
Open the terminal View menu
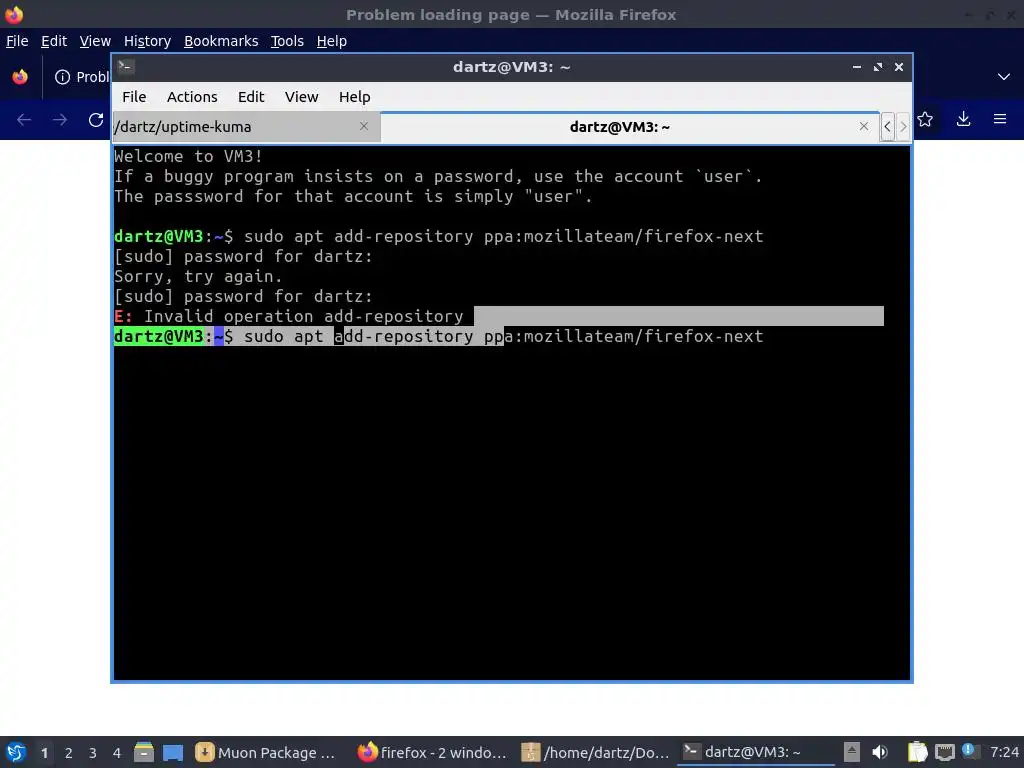coord(301,97)
